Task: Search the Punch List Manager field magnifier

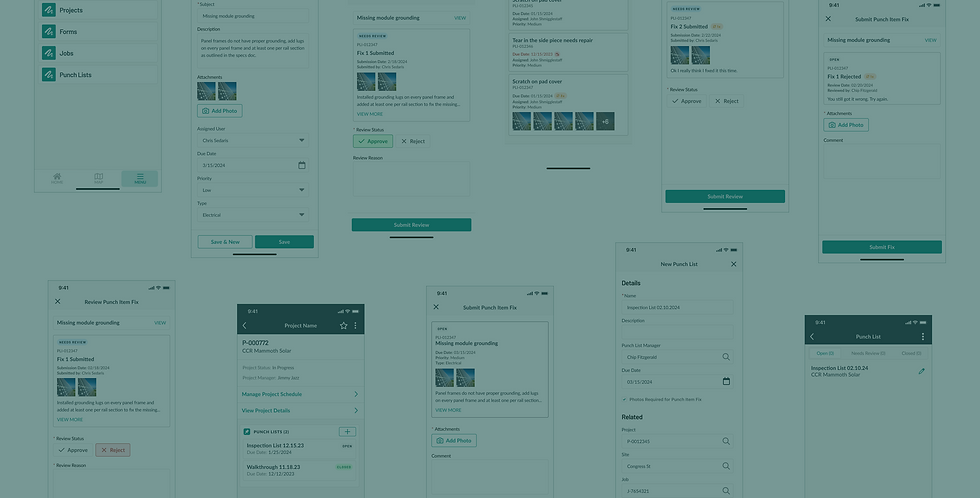Action: (726, 357)
